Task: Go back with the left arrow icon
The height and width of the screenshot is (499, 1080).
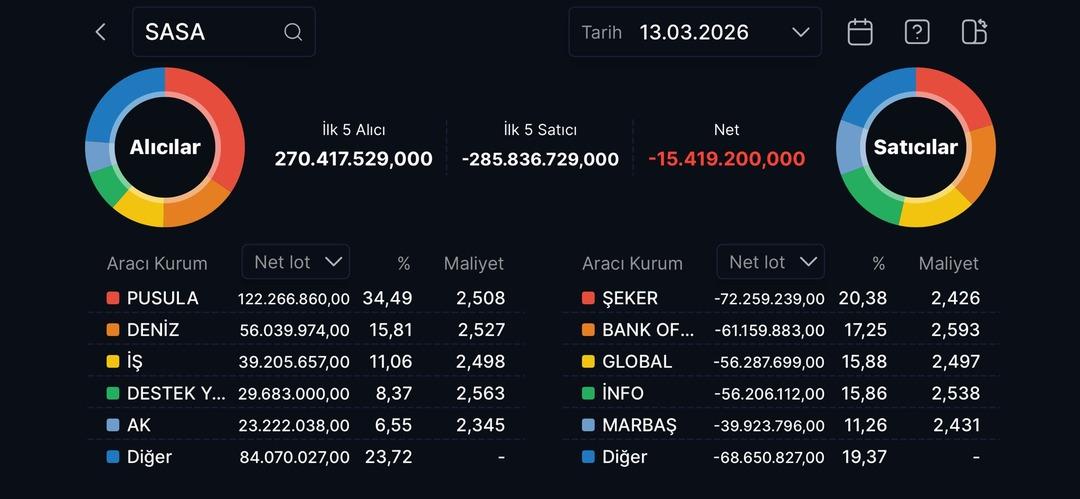Action: pos(100,32)
